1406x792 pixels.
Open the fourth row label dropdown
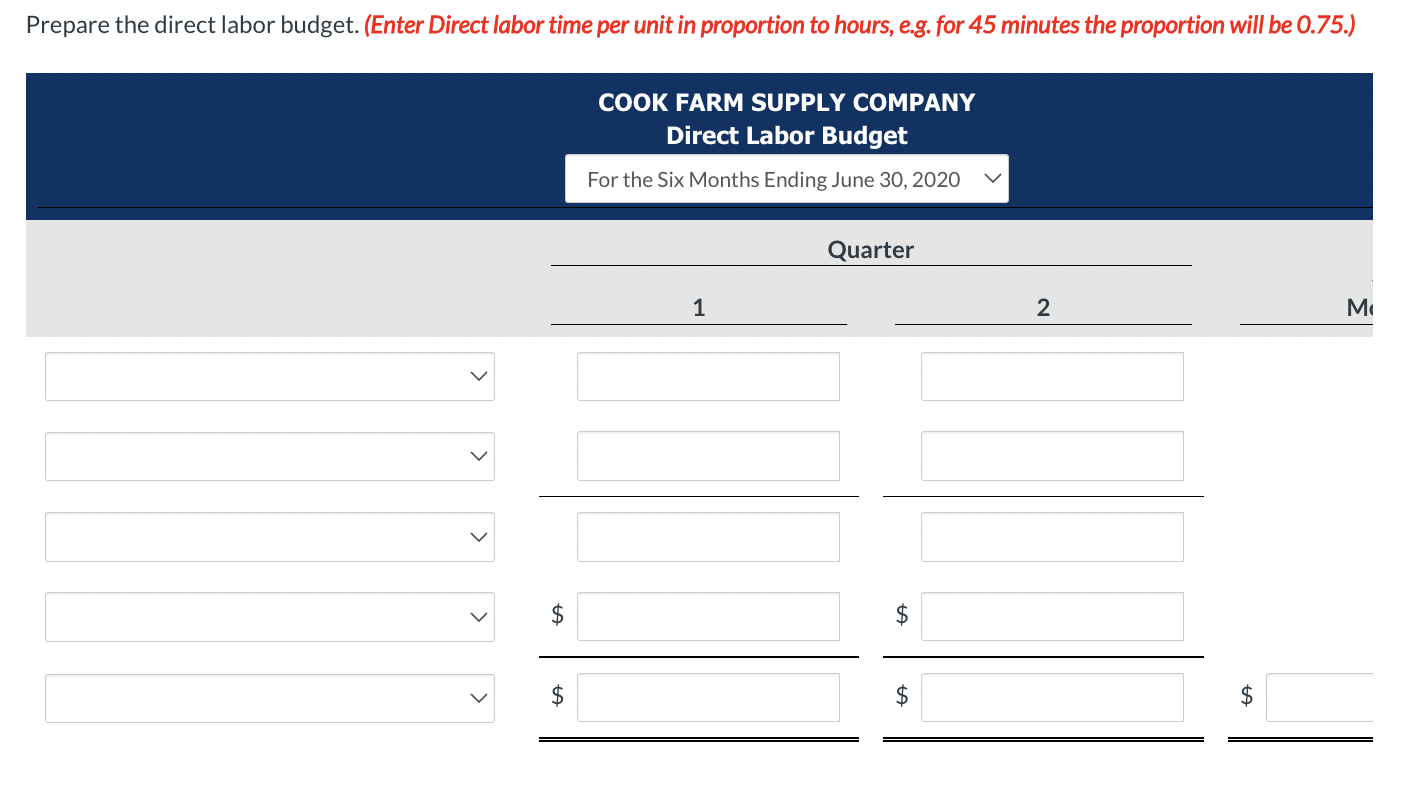point(270,617)
